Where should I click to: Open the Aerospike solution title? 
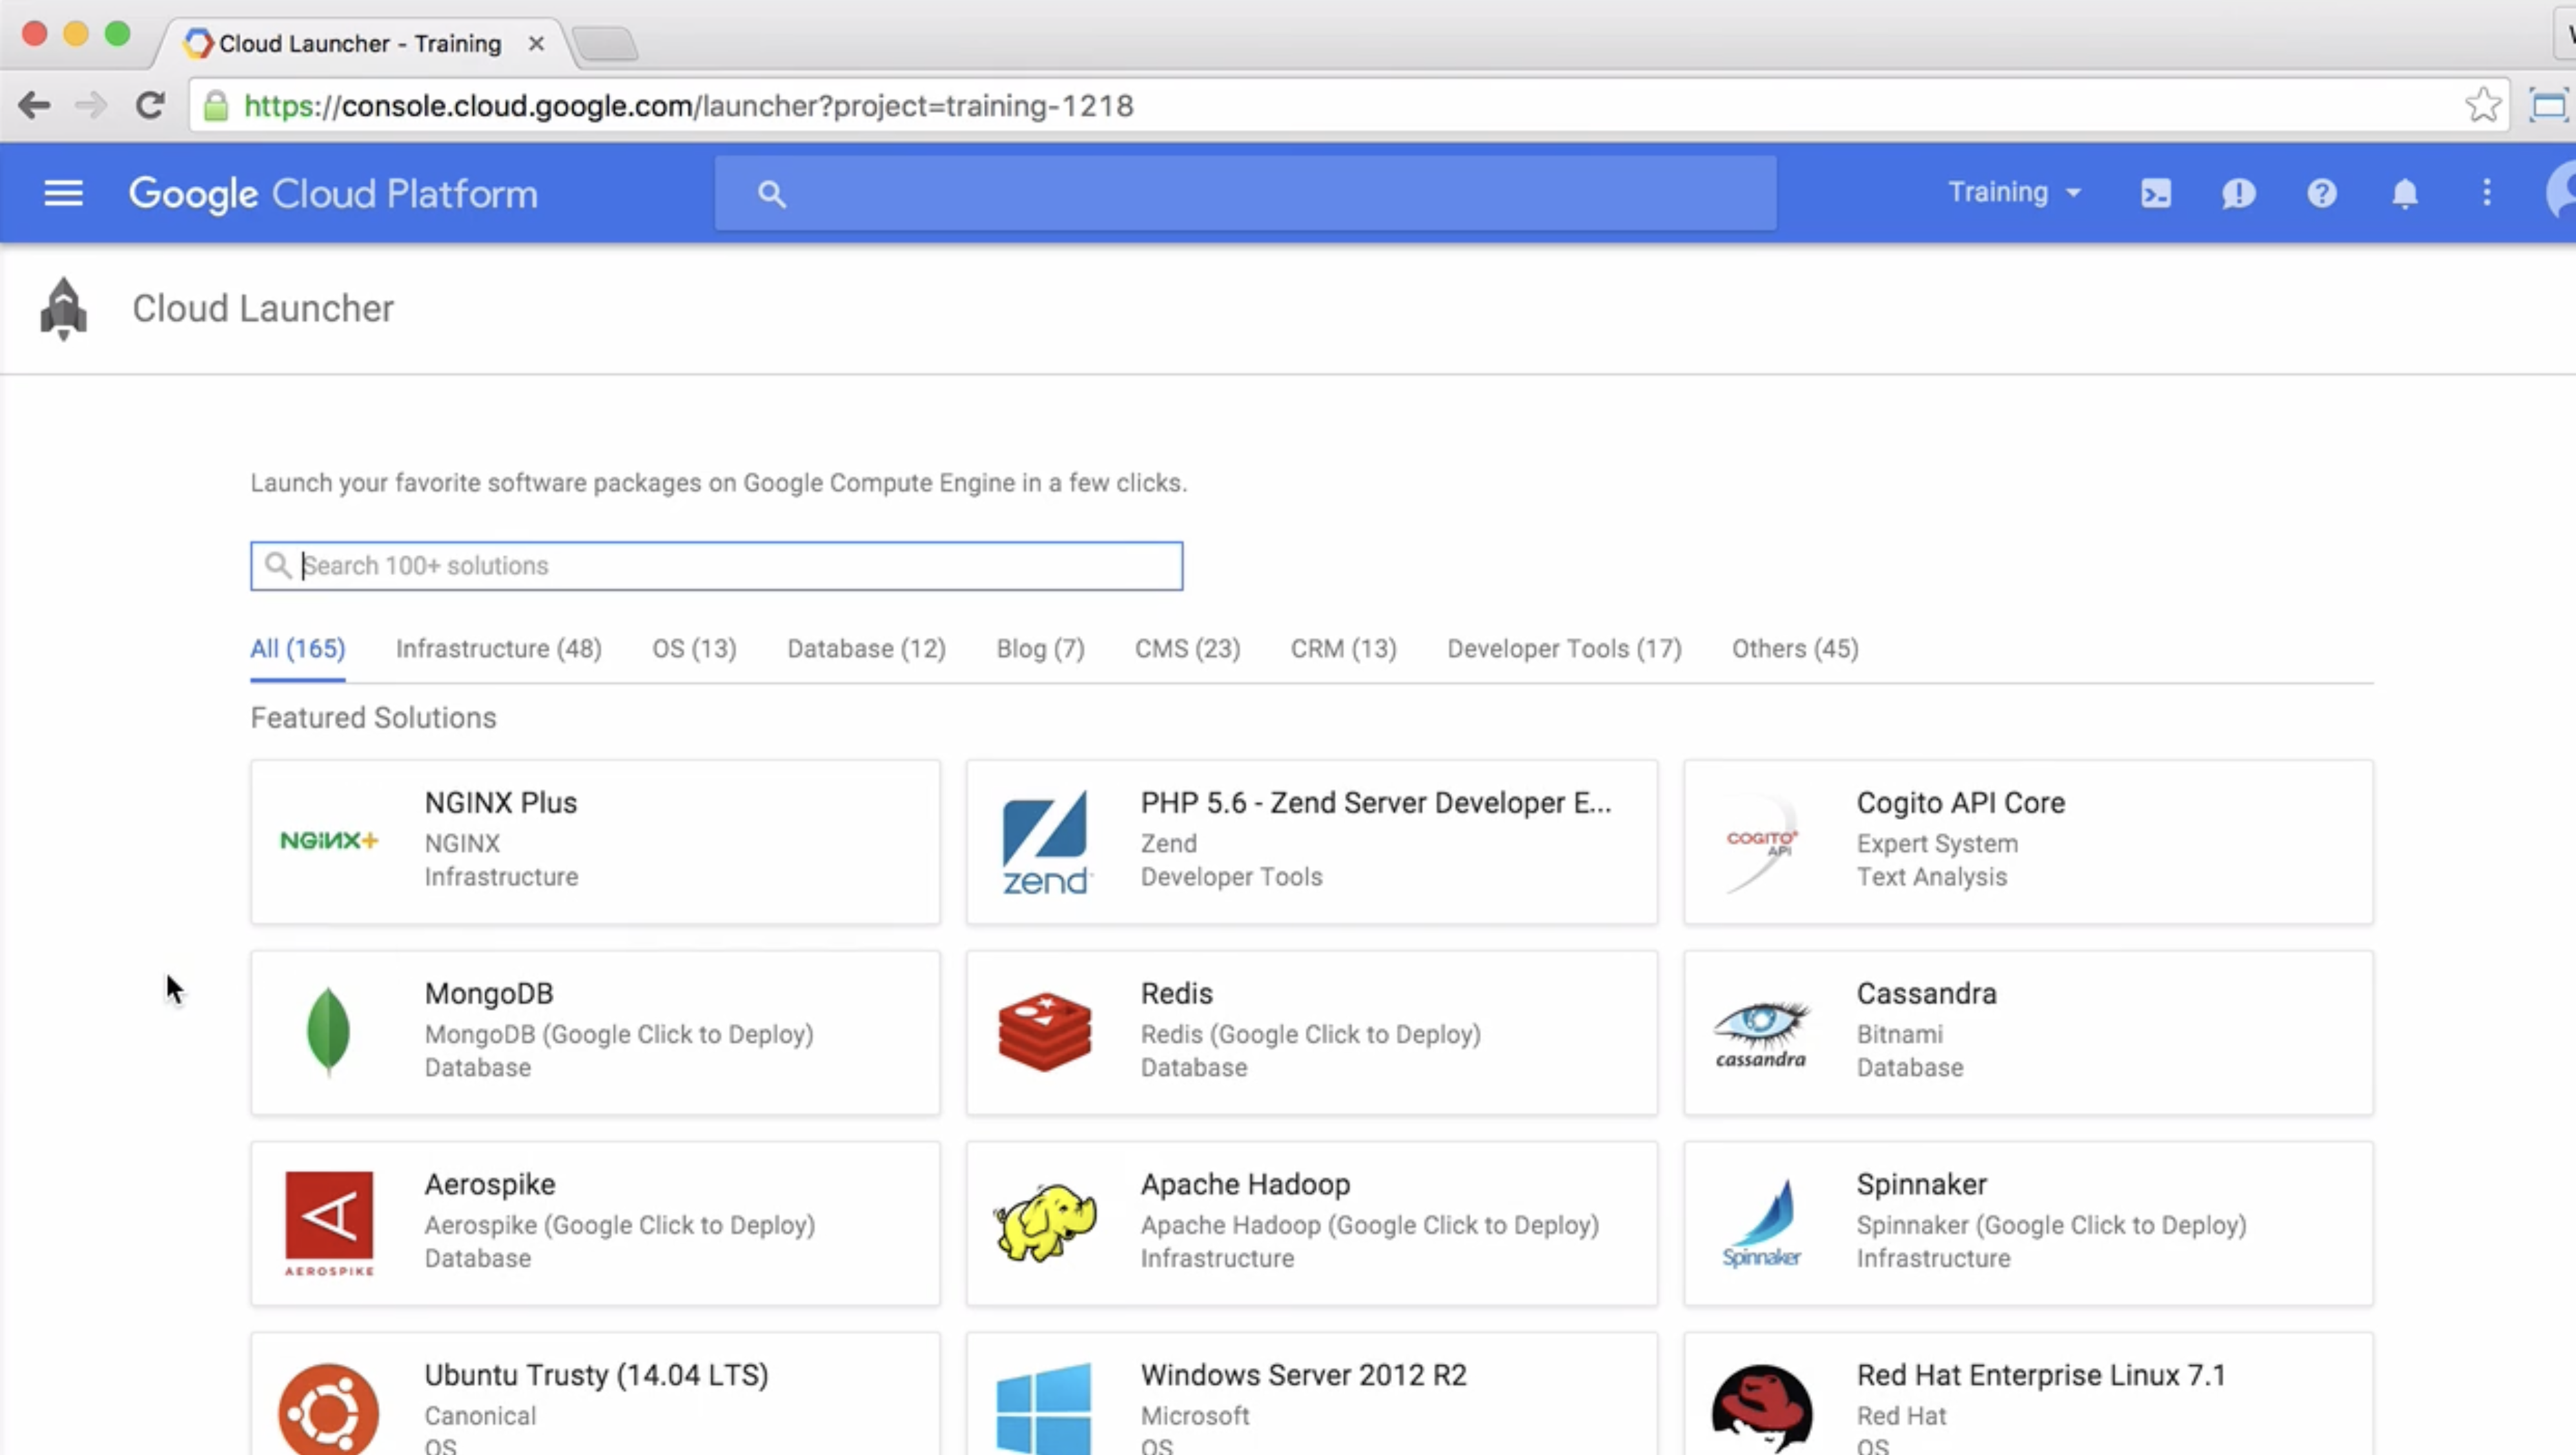click(490, 1185)
